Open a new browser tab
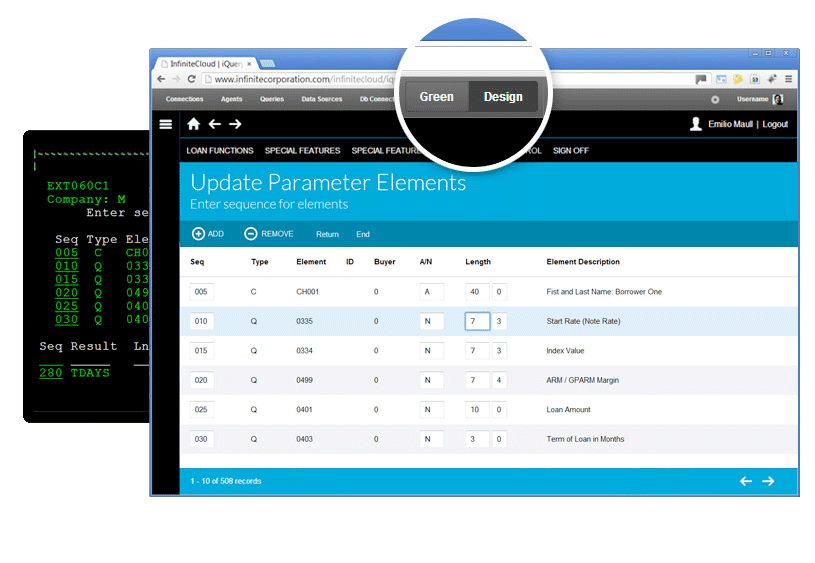815x563 pixels. click(267, 64)
